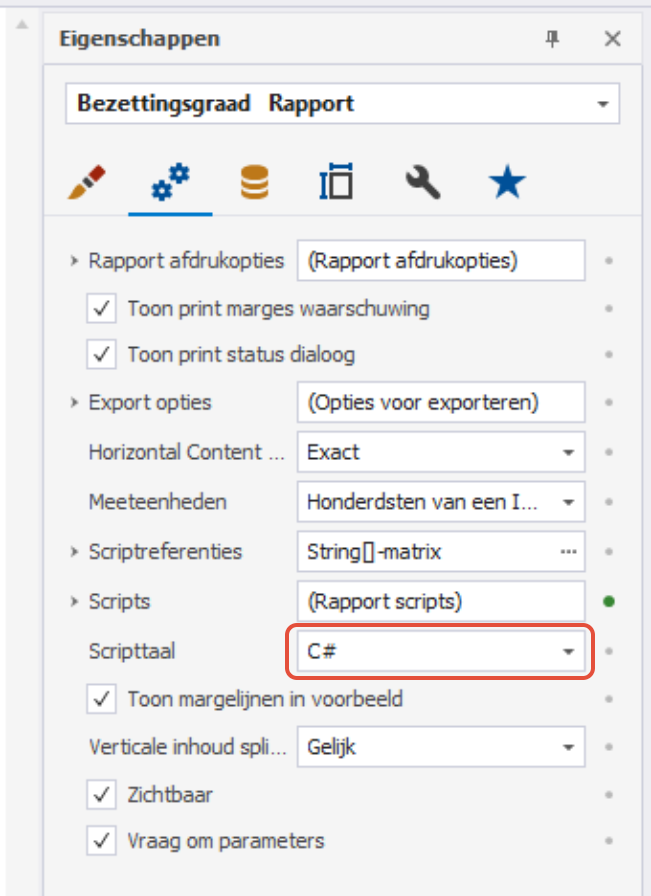Close the Eigenschappen panel
Image resolution: width=651 pixels, height=896 pixels.
pyautogui.click(x=613, y=39)
